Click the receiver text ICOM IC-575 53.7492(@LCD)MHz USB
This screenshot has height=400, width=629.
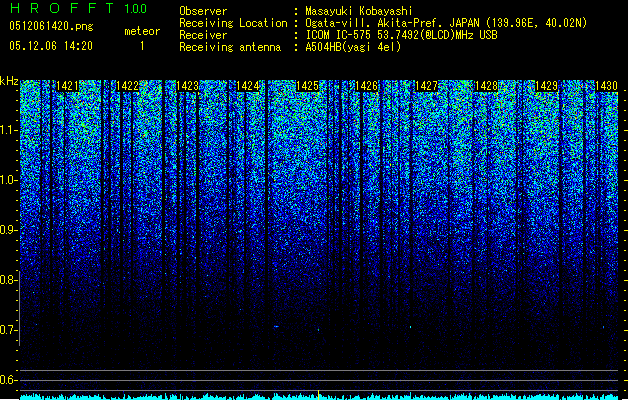[x=401, y=35]
